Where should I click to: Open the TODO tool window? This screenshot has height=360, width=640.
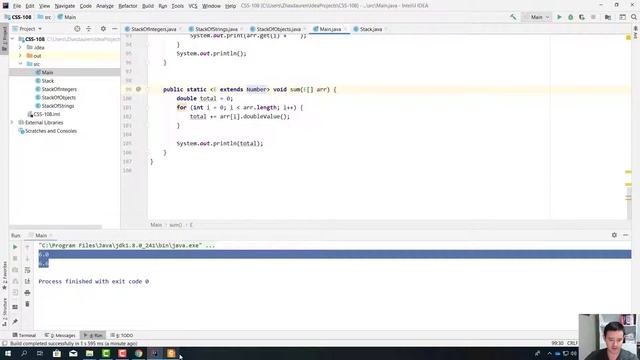click(x=122, y=335)
